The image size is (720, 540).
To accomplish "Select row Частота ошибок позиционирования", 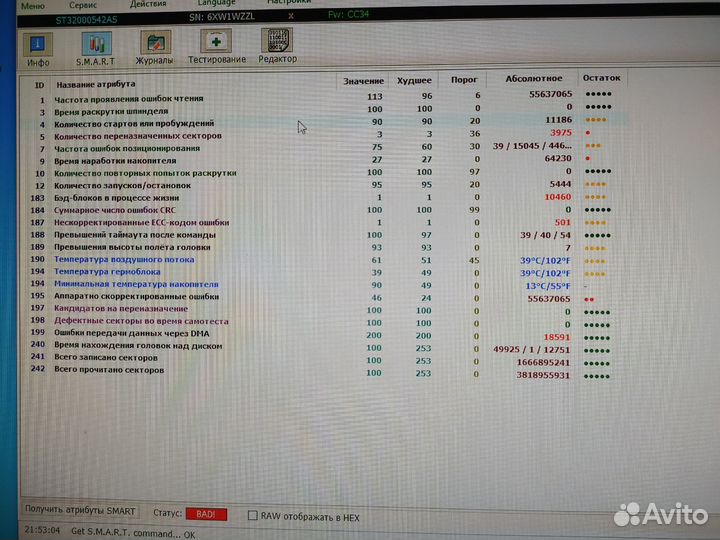I will click(x=324, y=147).
